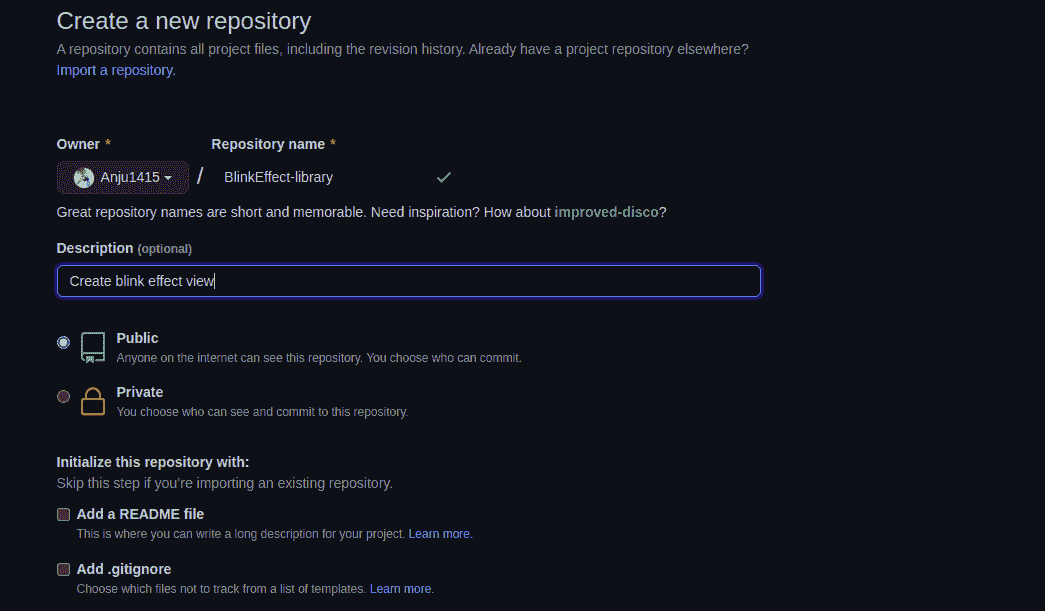The height and width of the screenshot is (611, 1045).
Task: Use the improved-disco name suggestion
Action: [x=606, y=212]
